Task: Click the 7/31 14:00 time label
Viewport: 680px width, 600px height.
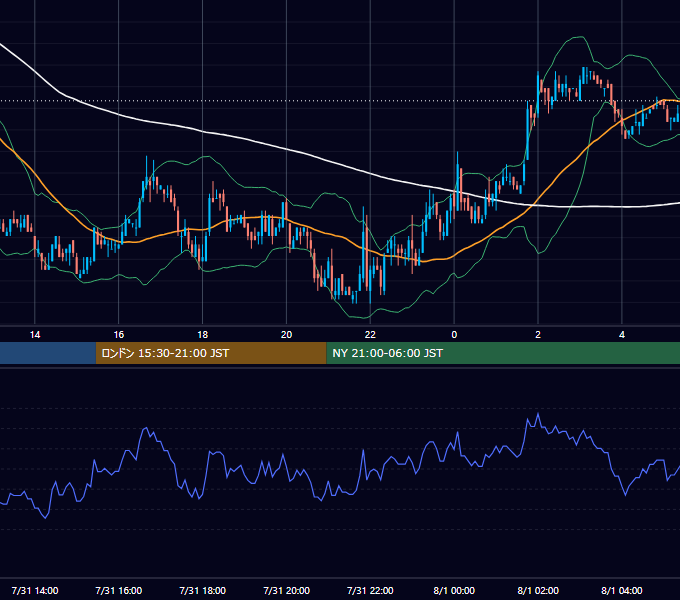Action: pyautogui.click(x=35, y=590)
